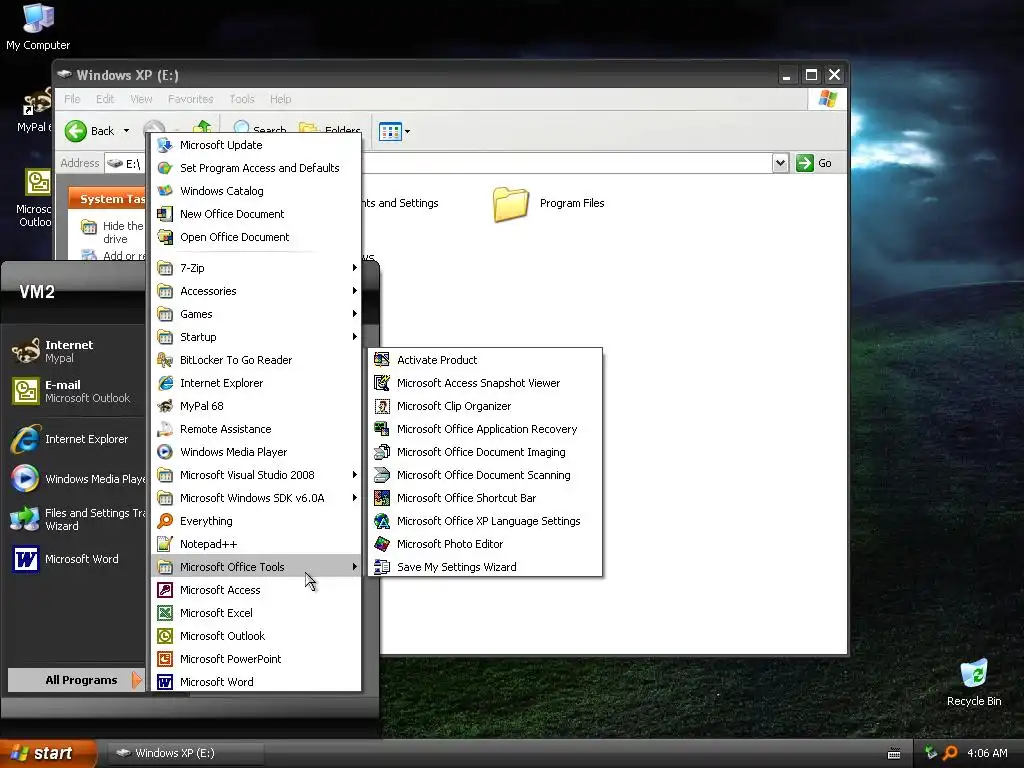
Task: Open the address bar dropdown in Explorer
Action: tap(780, 163)
